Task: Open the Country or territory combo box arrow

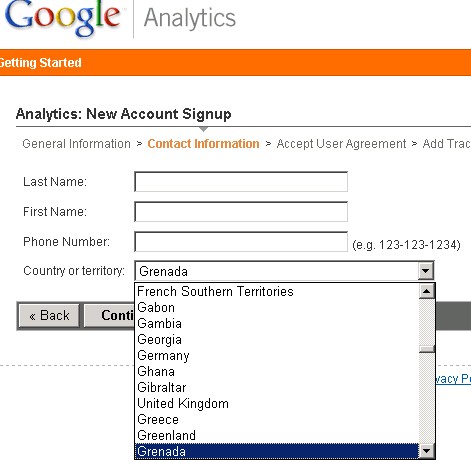Action: [425, 271]
